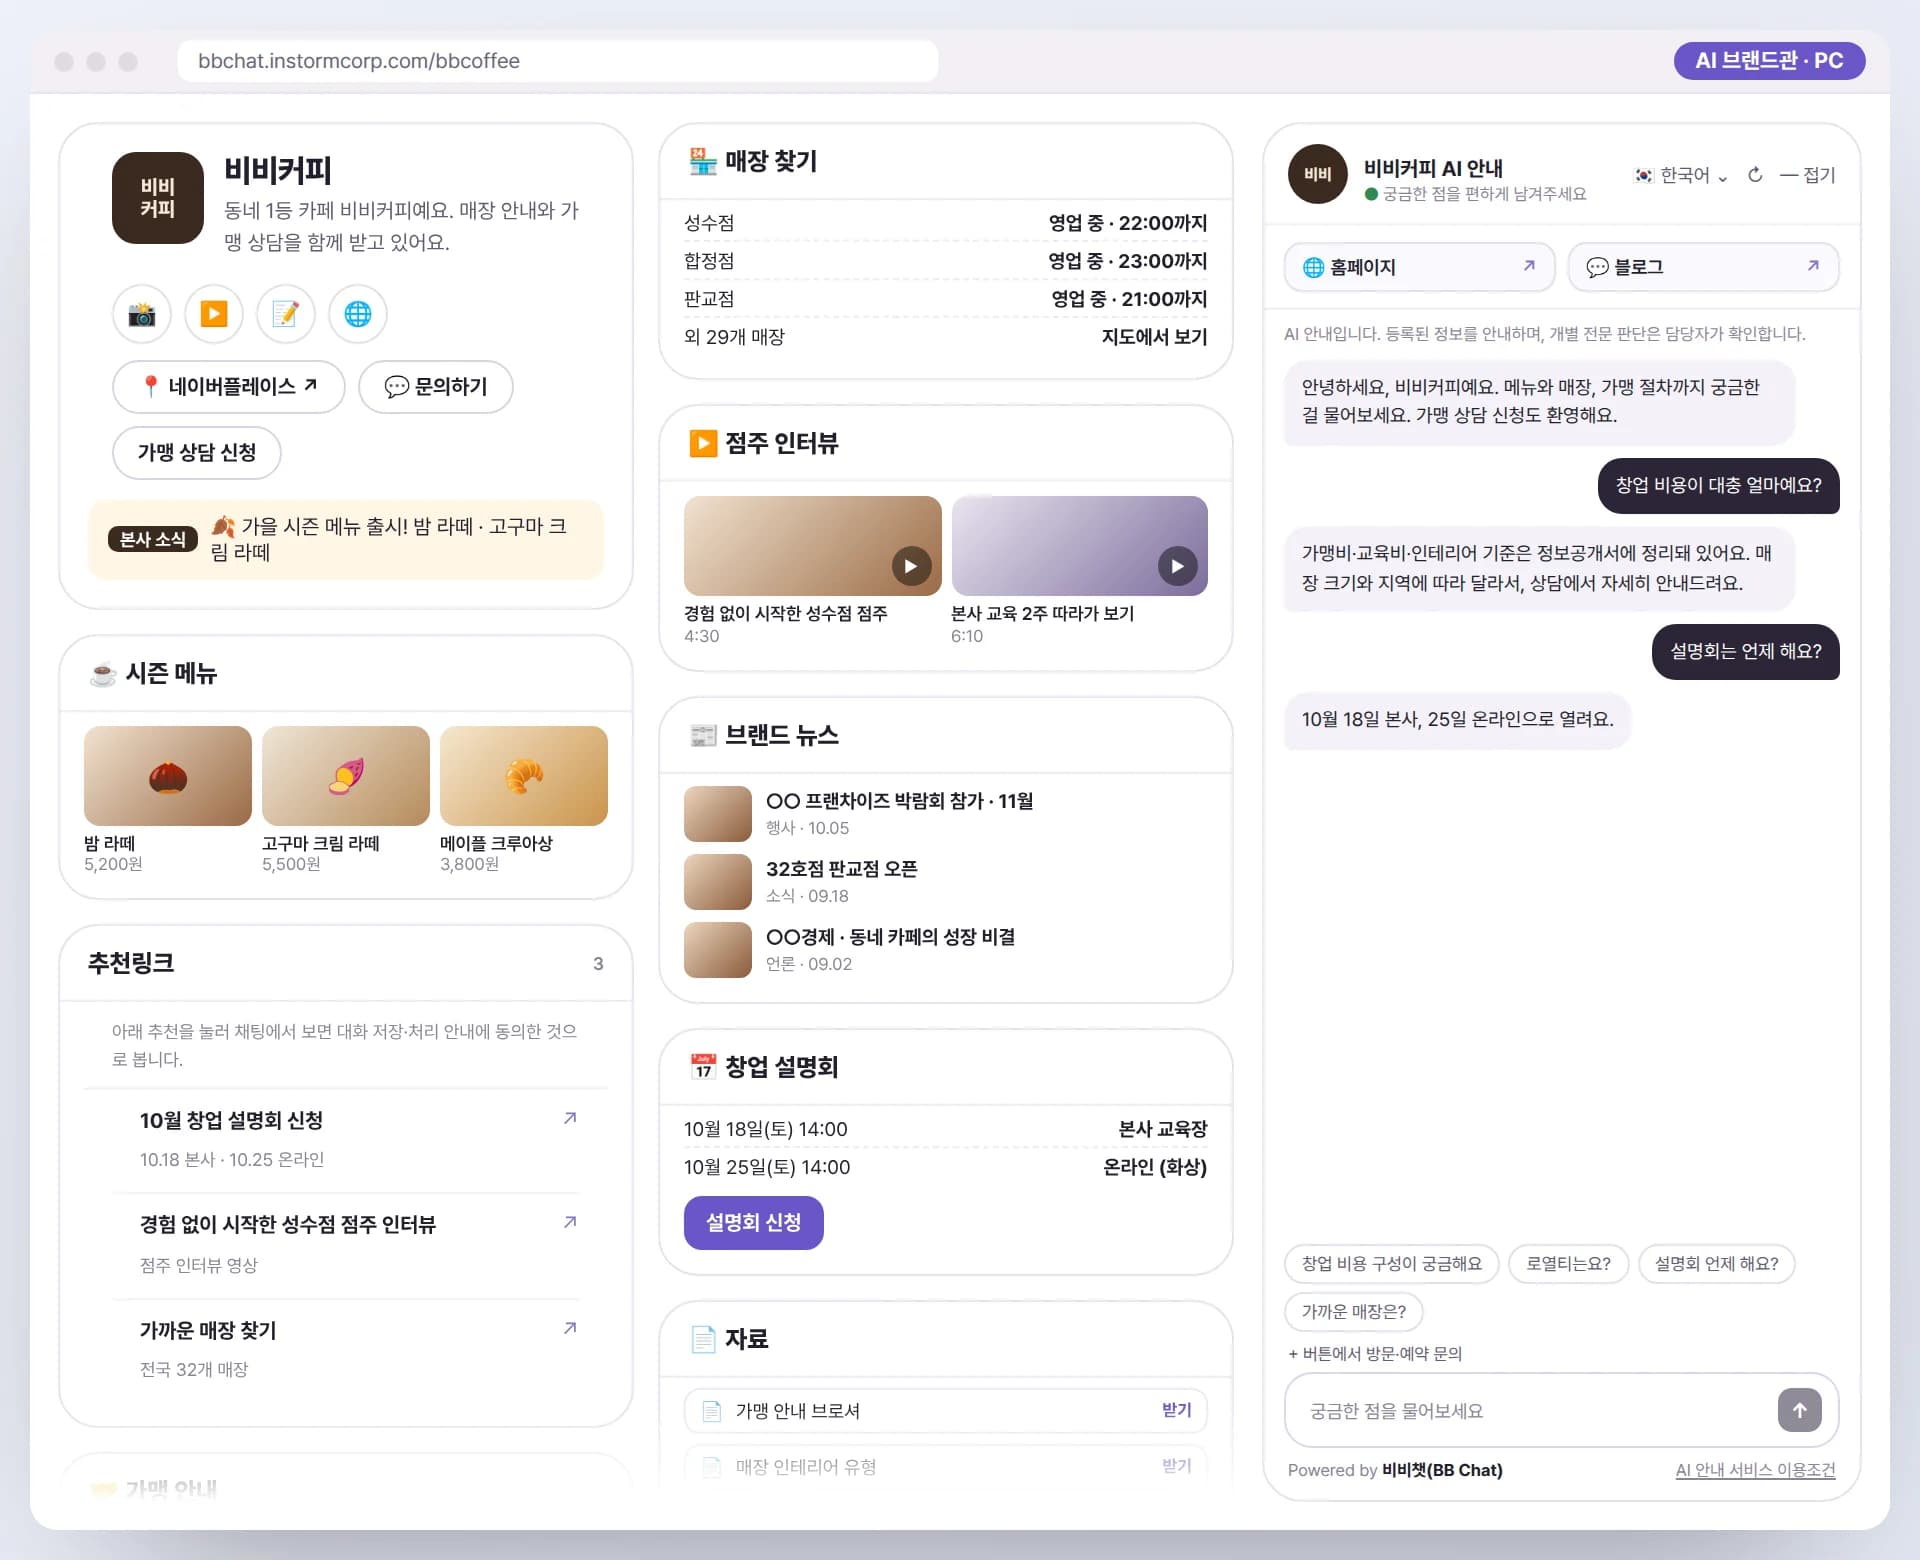Open arrow for 가까운 매장 찾기
Viewport: 1920px width, 1560px height.
tap(570, 1328)
